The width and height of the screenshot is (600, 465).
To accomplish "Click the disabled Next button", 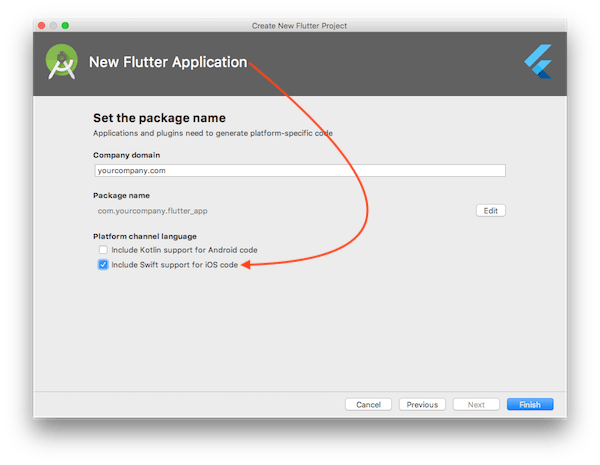I will pyautogui.click(x=476, y=405).
